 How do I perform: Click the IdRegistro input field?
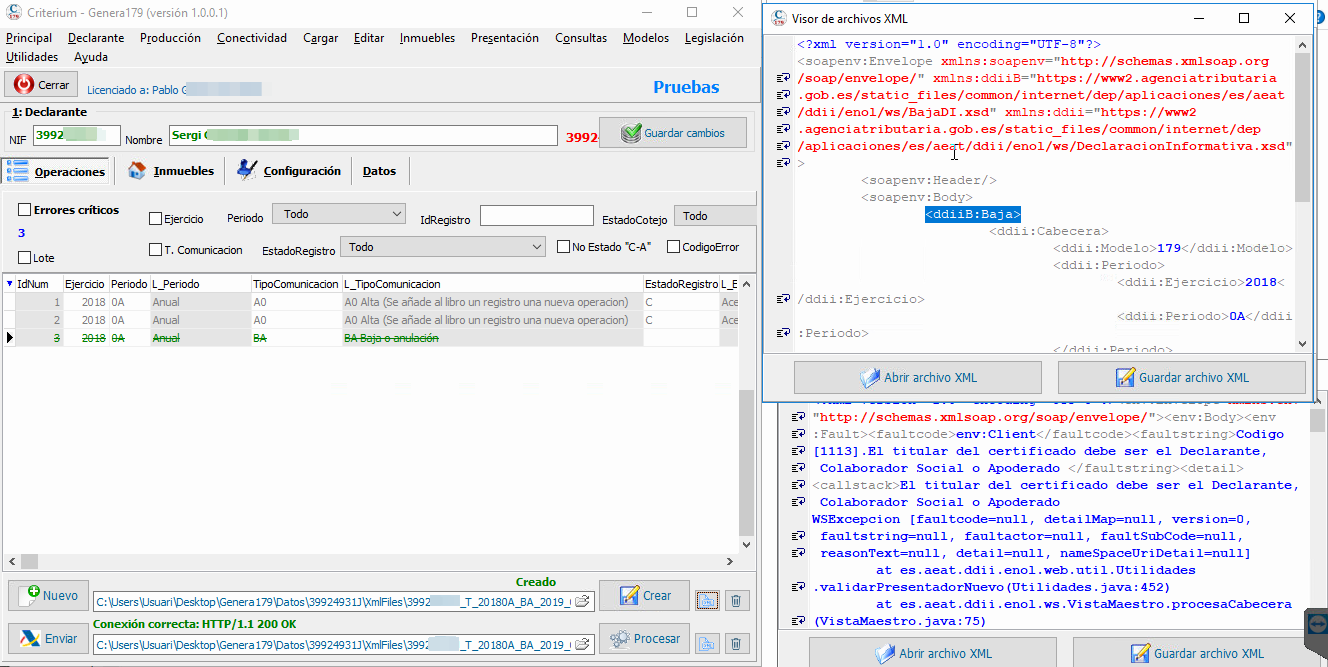coord(537,216)
